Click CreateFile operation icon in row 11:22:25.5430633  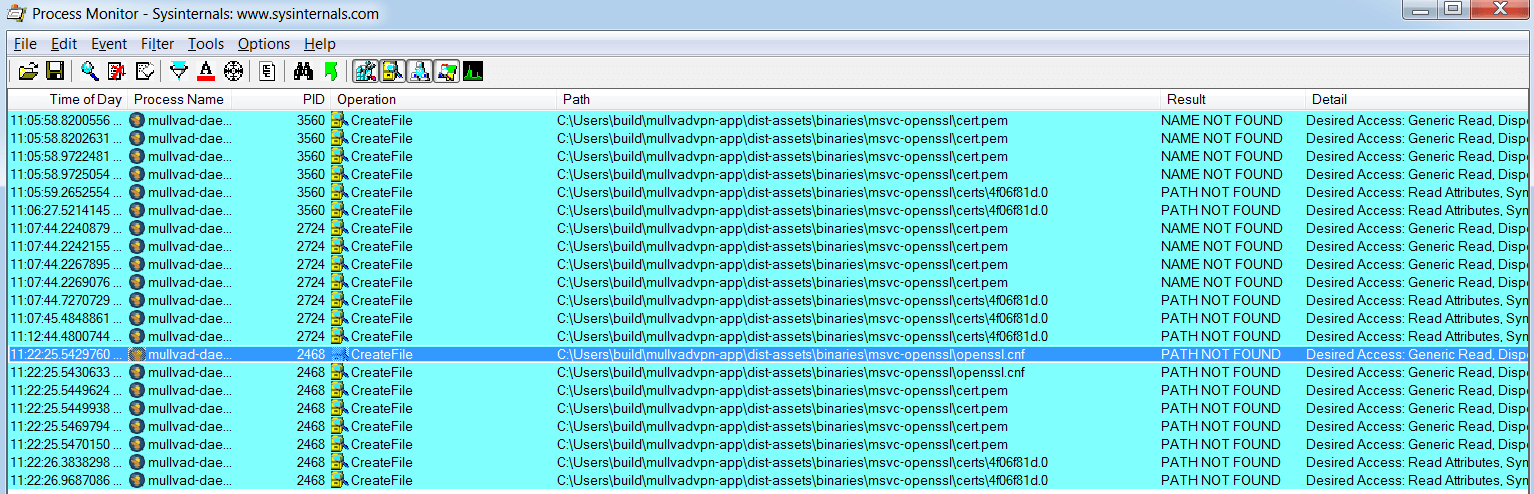(340, 372)
